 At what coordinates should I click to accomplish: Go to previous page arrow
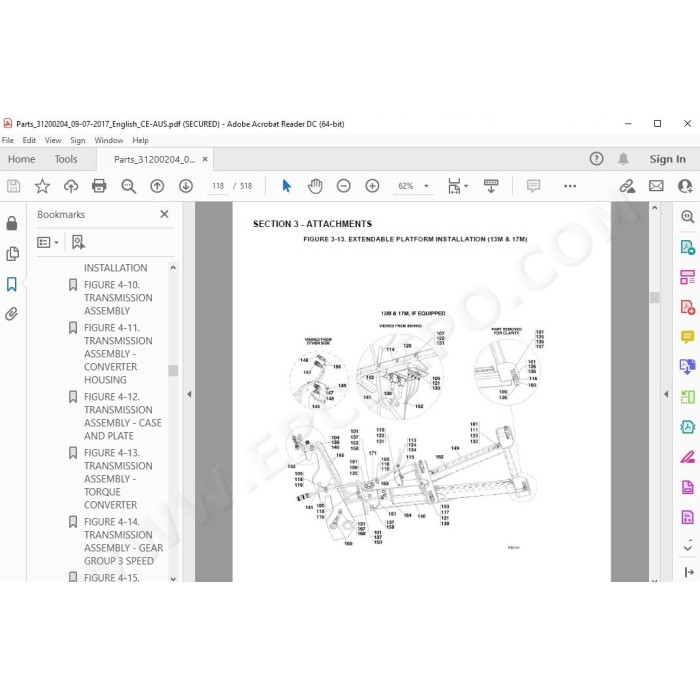tap(157, 186)
